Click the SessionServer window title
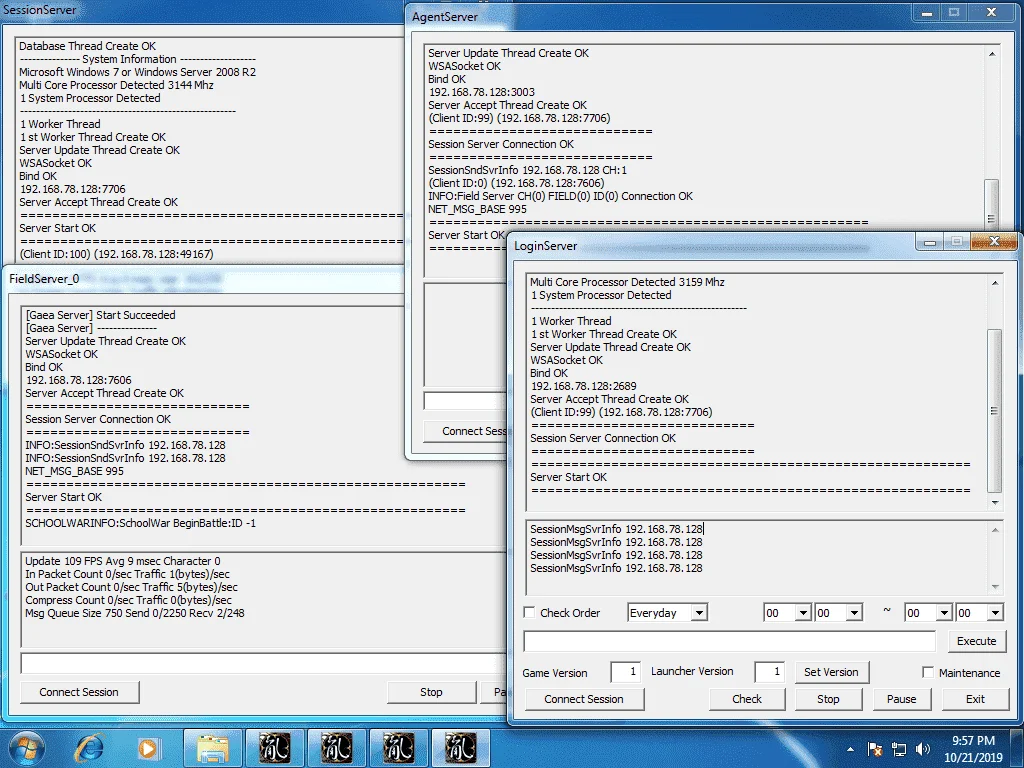Image resolution: width=1024 pixels, height=768 pixels. [40, 10]
